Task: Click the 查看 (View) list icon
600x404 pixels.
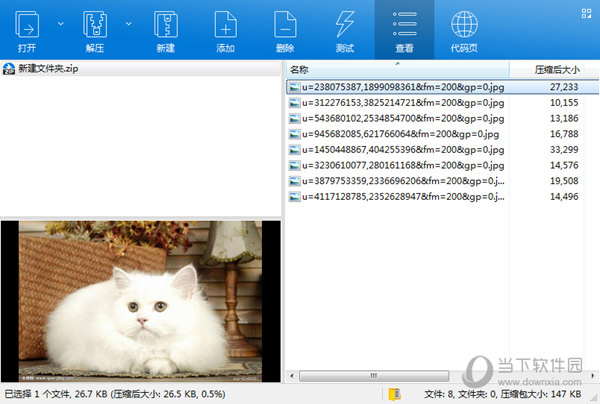Action: (x=404, y=24)
